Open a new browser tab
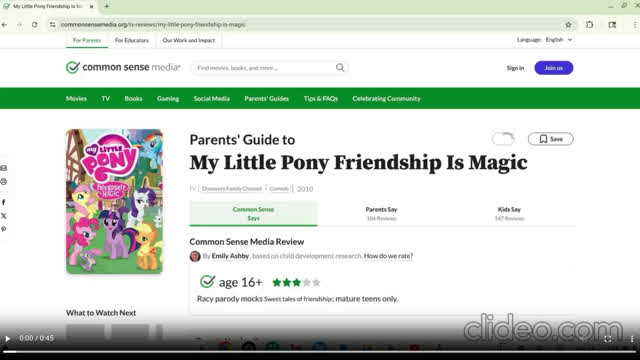The width and height of the screenshot is (640, 360). pos(107,6)
